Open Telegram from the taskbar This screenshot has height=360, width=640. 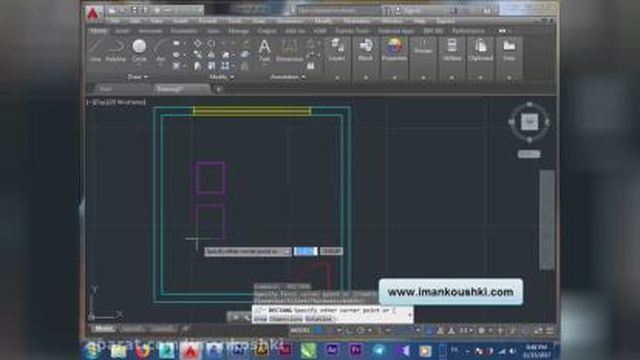(379, 350)
